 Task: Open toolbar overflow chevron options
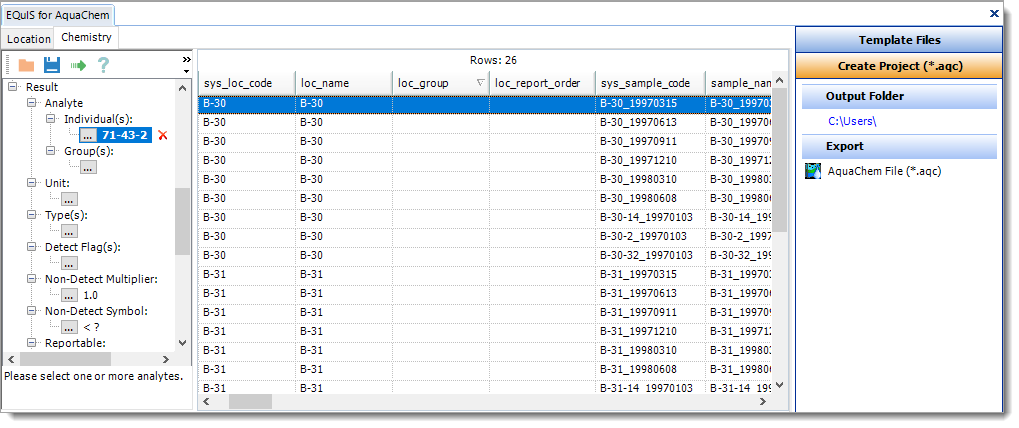(187, 64)
